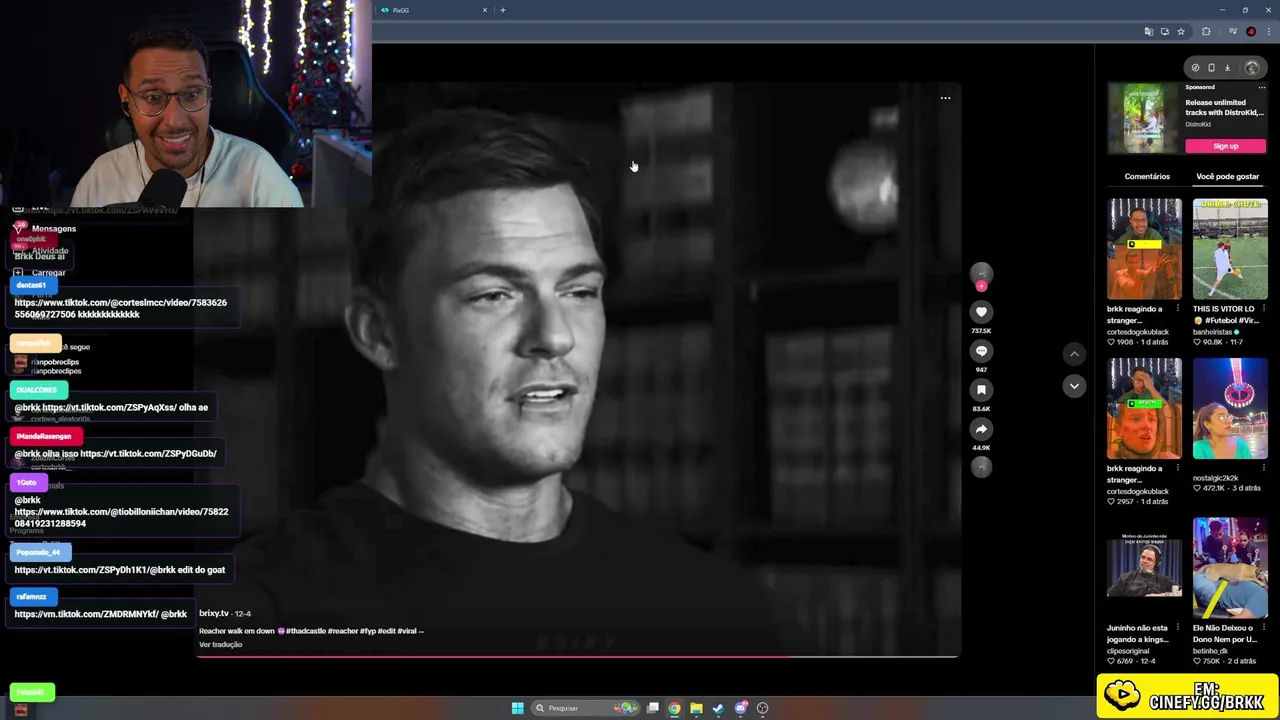Click the download icon in the floating pill

pyautogui.click(x=1227, y=68)
